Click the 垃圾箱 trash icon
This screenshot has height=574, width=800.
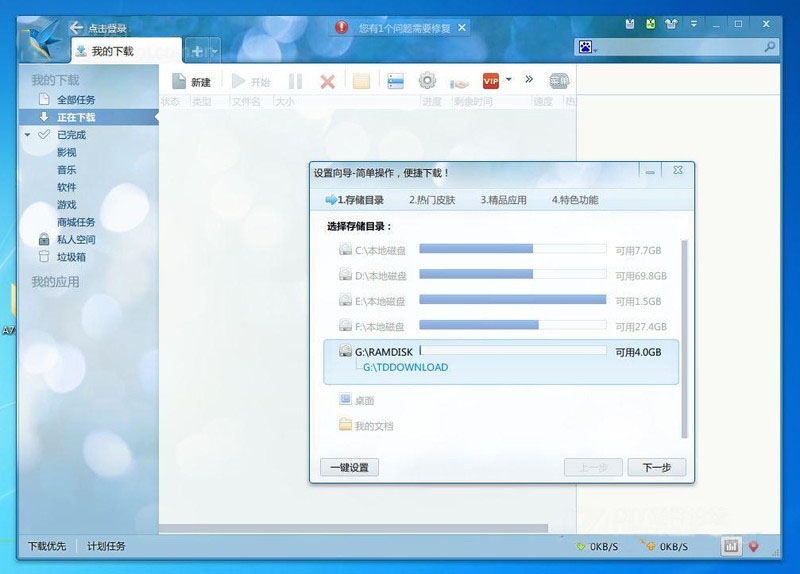pyautogui.click(x=44, y=256)
